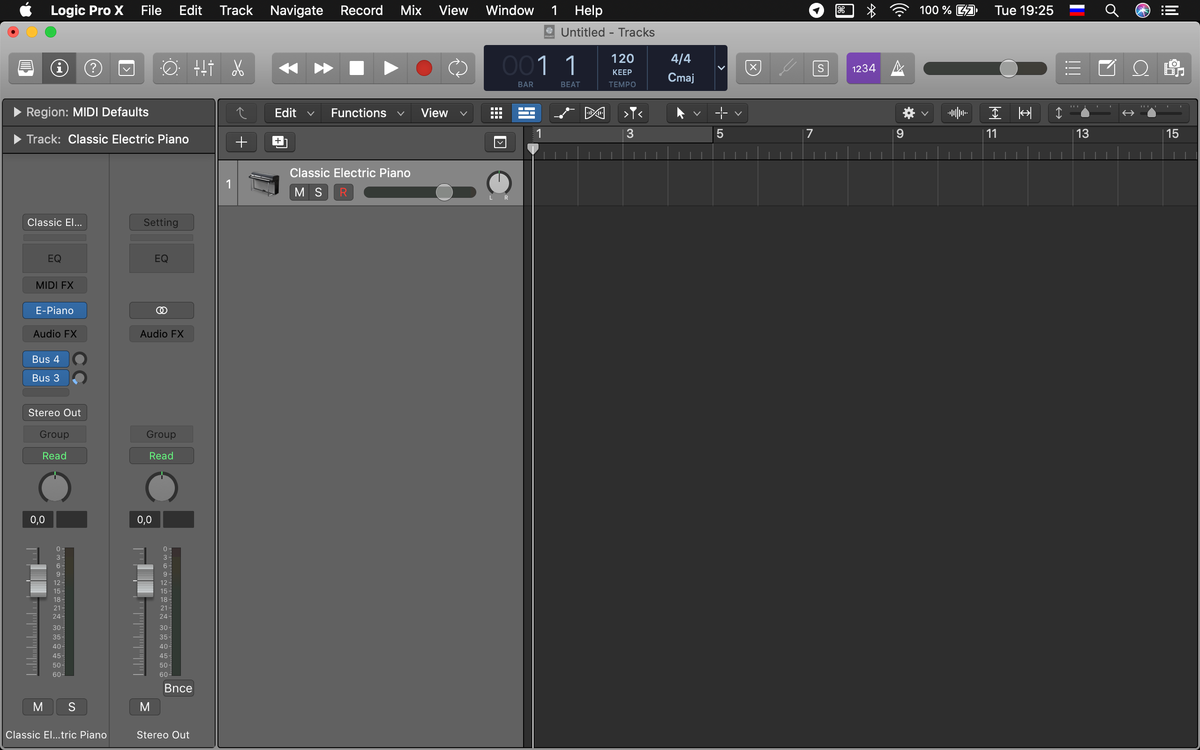Image resolution: width=1200 pixels, height=750 pixels.
Task: Toggle the Metronome click button
Action: point(898,68)
